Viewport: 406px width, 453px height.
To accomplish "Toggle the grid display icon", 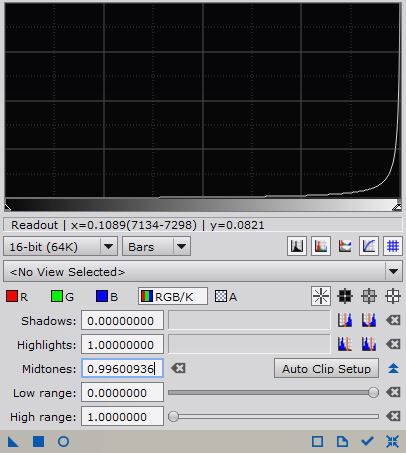I will (393, 247).
